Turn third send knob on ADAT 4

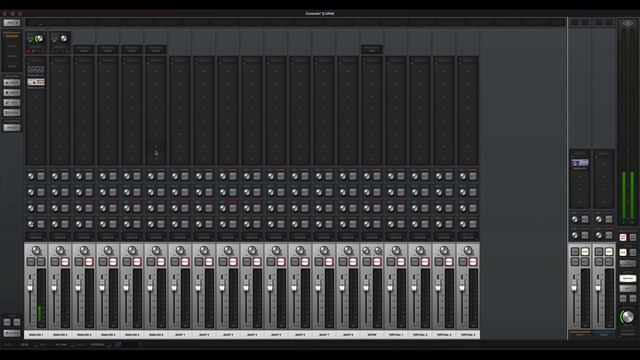click(x=247, y=209)
